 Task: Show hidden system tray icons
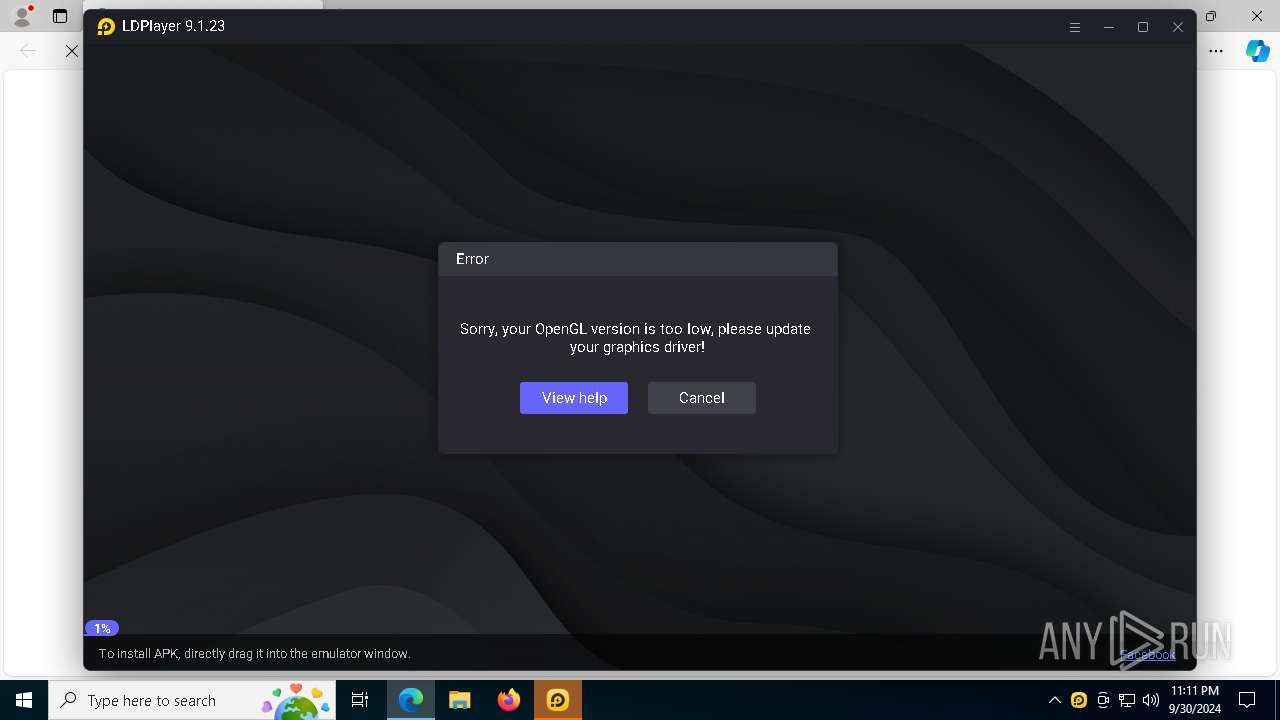(x=1055, y=700)
